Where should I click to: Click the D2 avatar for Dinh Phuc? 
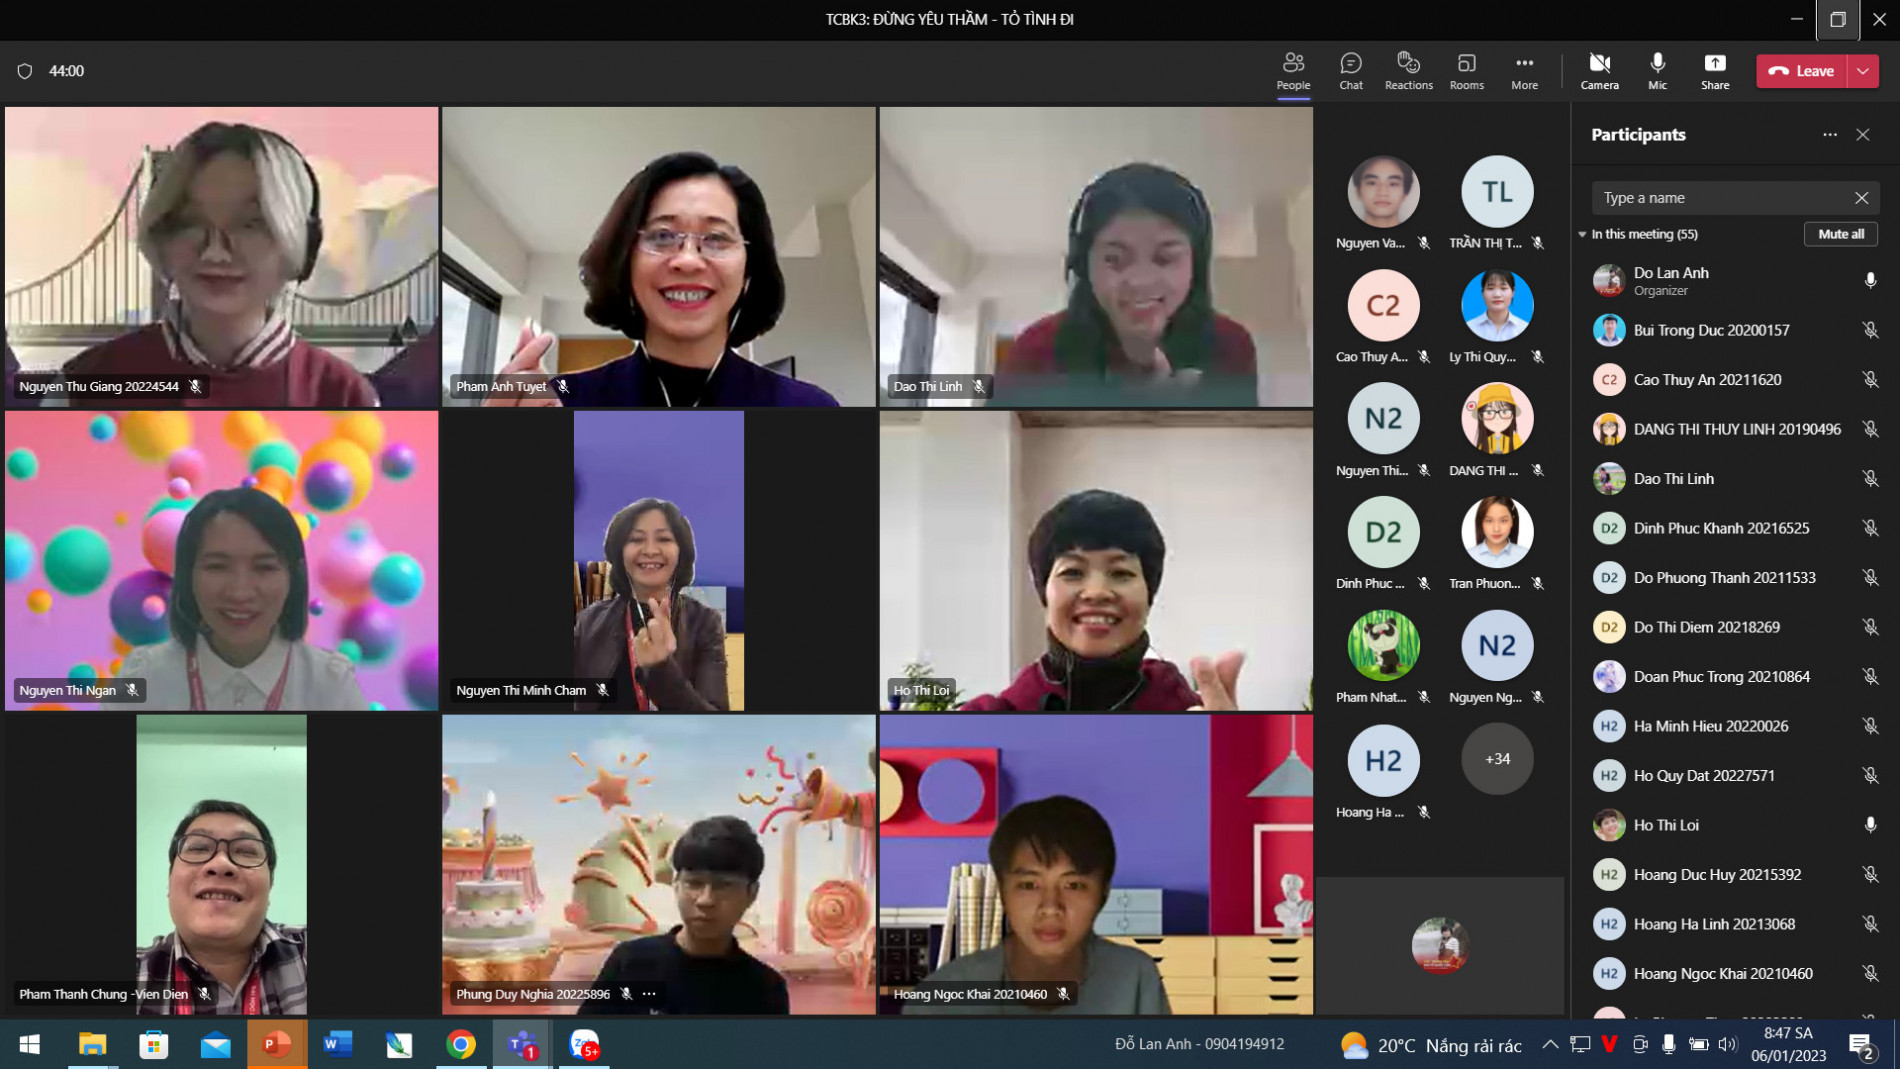pyautogui.click(x=1383, y=532)
